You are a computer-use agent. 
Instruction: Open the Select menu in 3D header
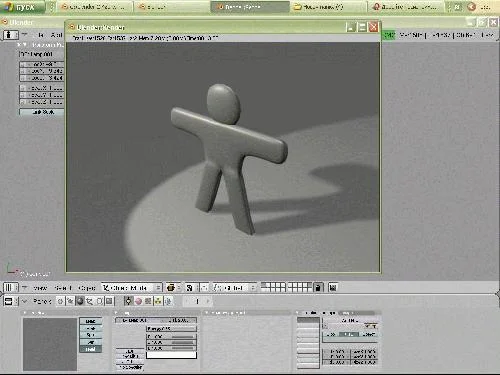pos(63,288)
